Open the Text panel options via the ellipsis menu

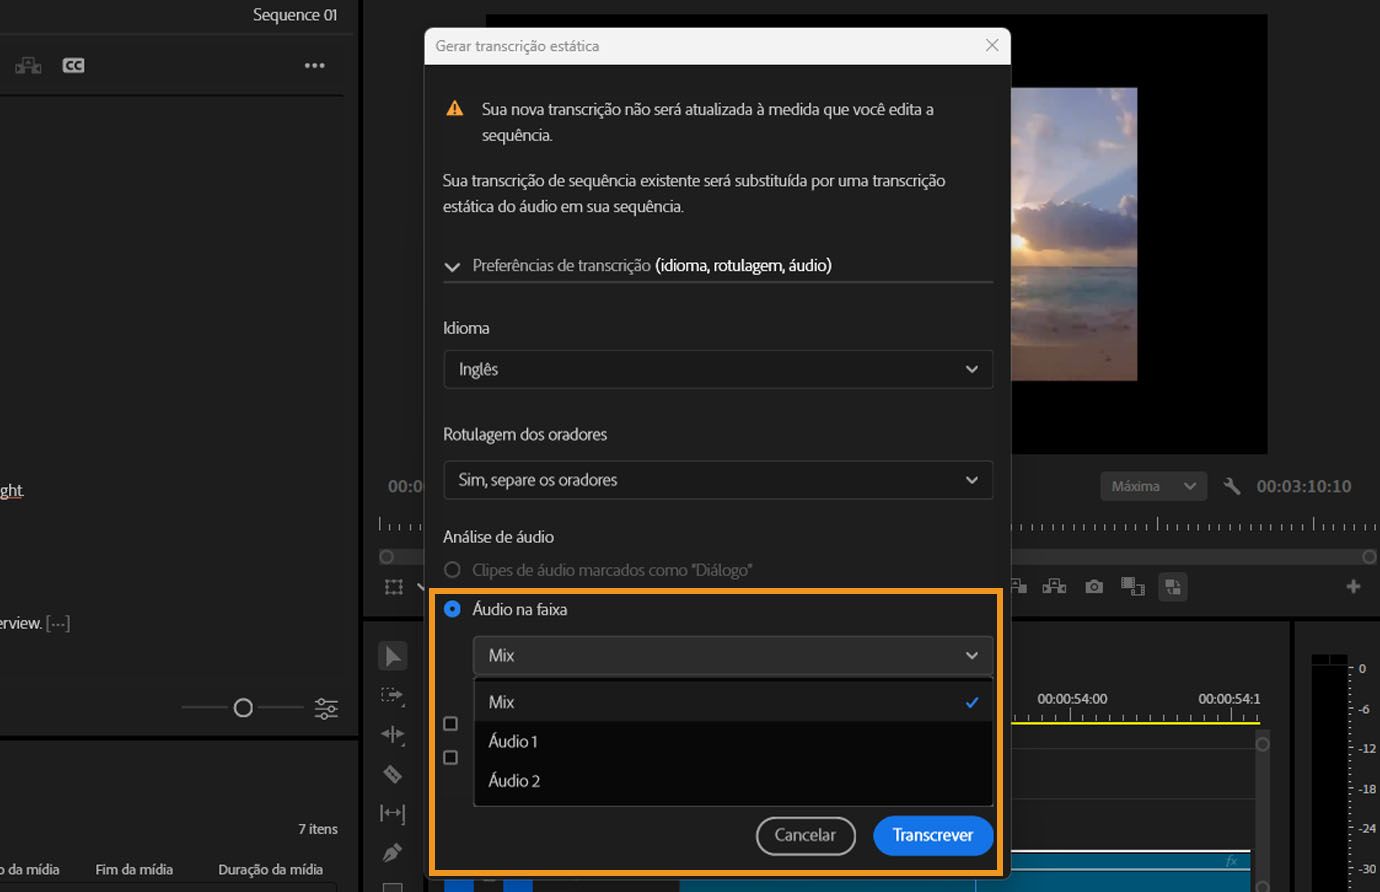(314, 64)
